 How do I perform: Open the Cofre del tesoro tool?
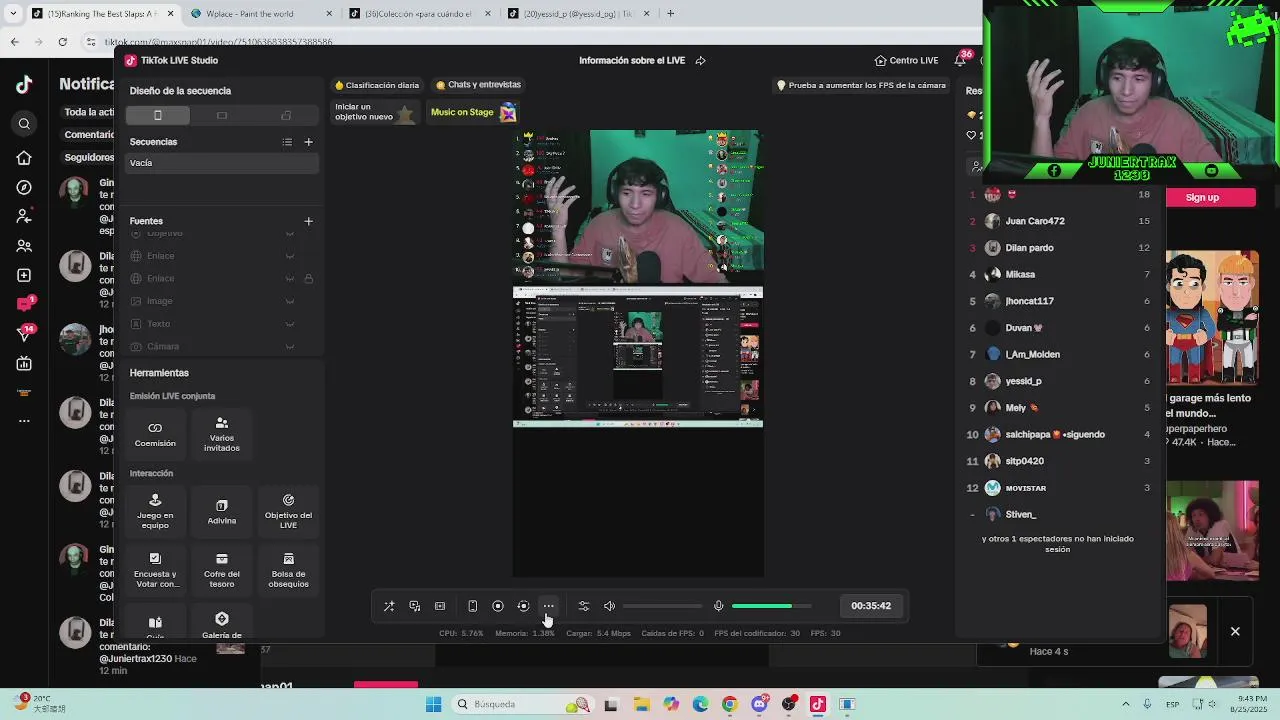(222, 569)
